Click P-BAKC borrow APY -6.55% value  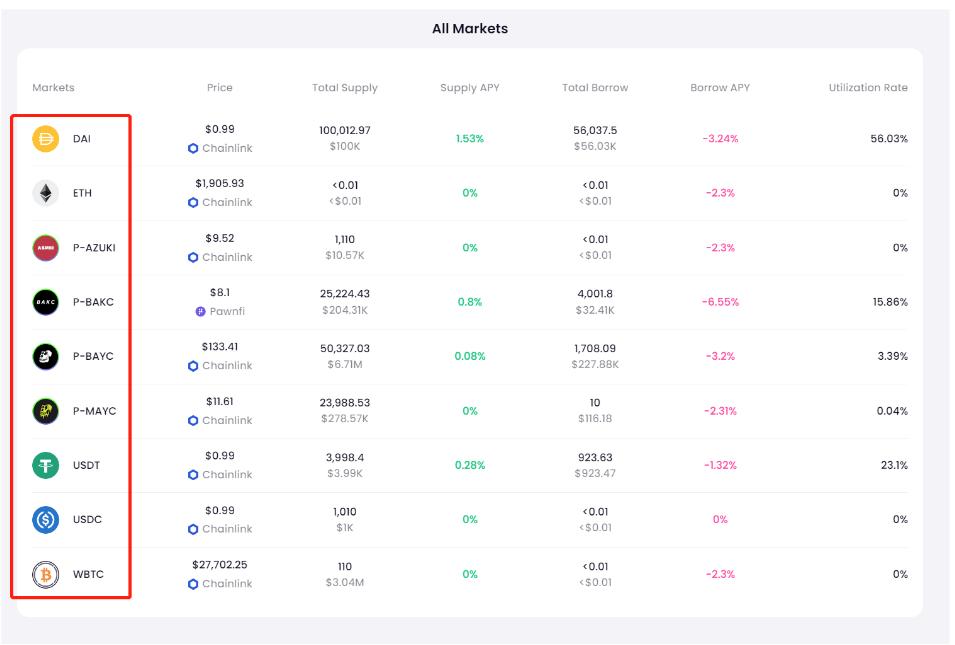pos(720,302)
